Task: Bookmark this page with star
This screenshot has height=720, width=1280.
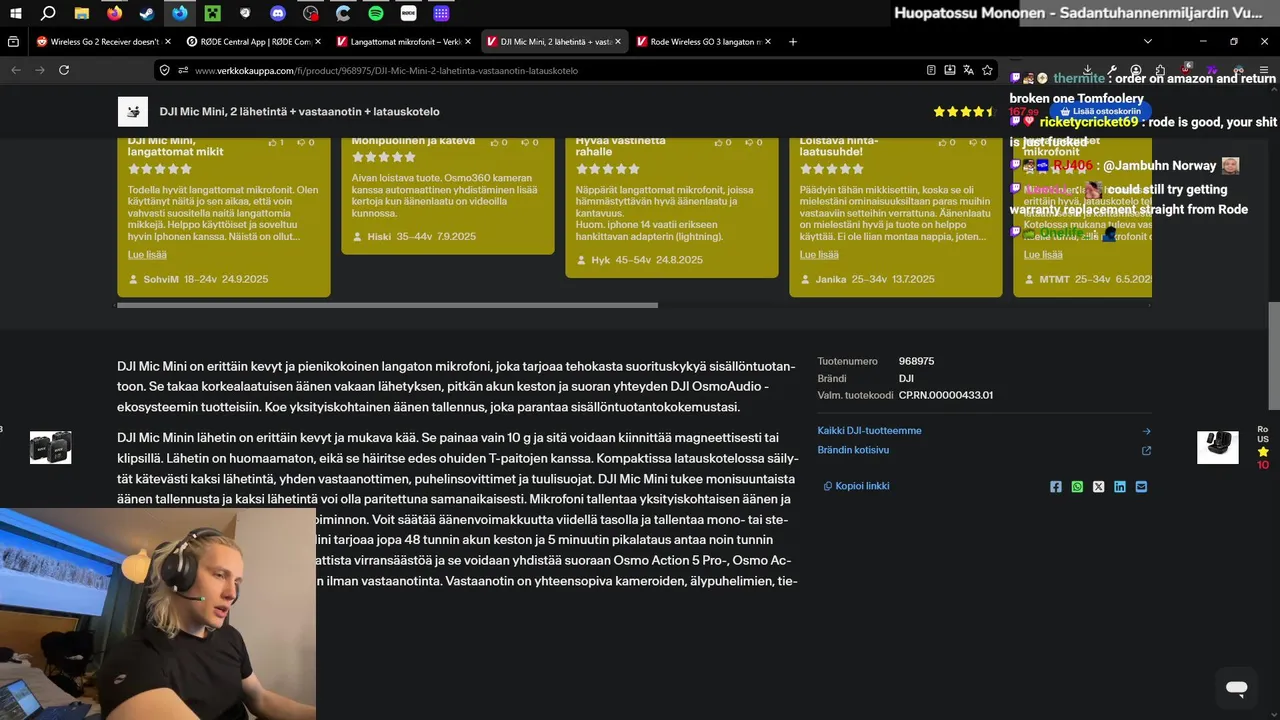Action: (987, 70)
